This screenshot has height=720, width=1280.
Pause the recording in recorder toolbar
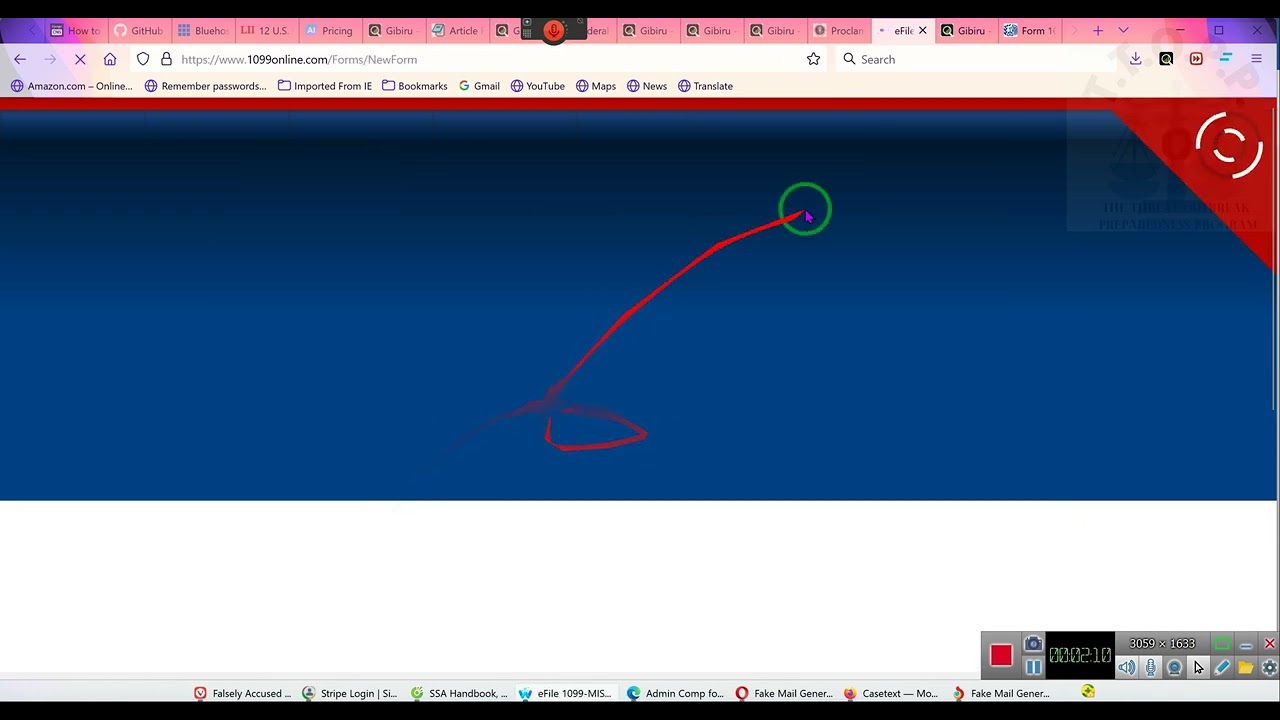point(1033,667)
